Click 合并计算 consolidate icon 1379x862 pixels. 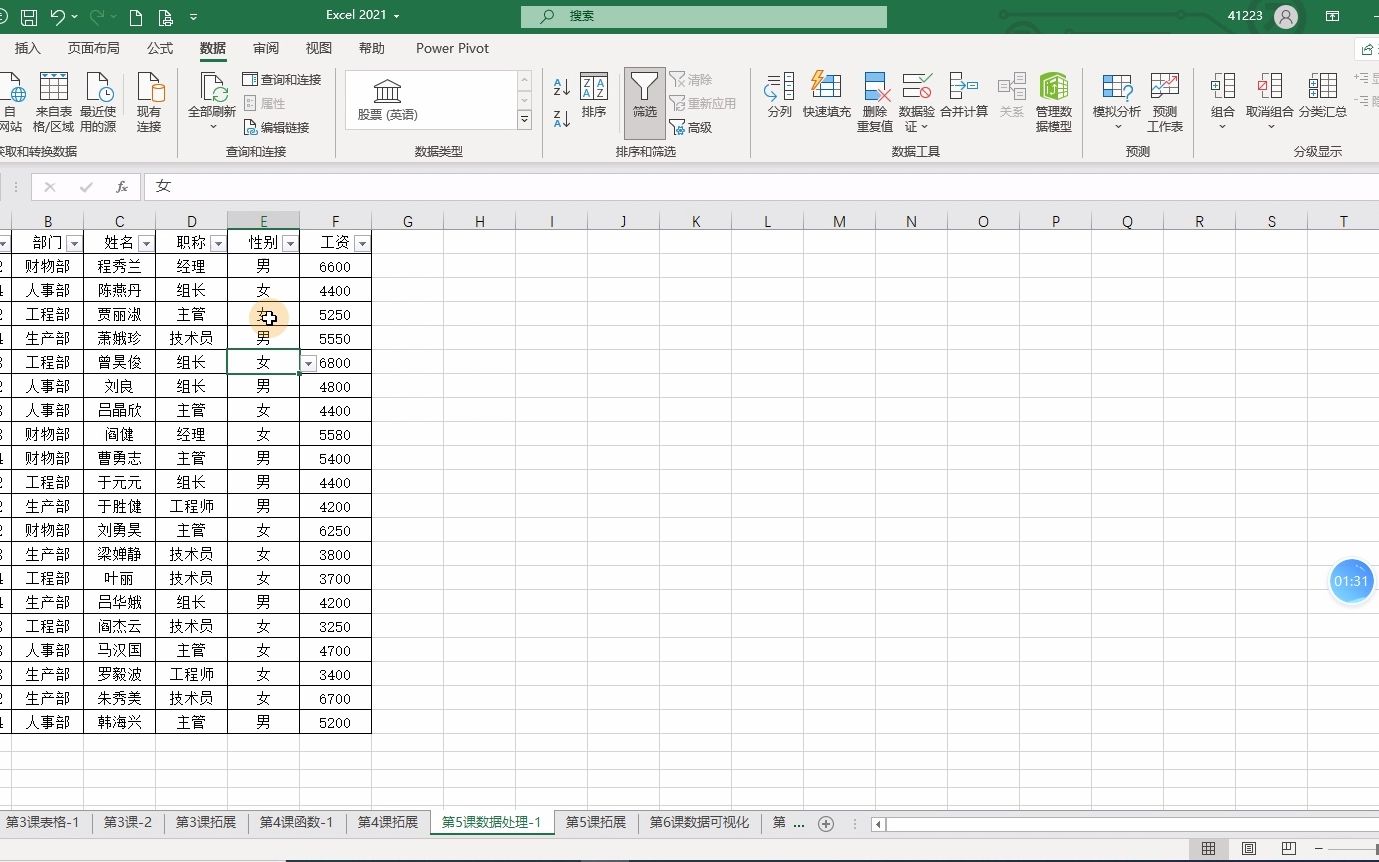click(964, 96)
